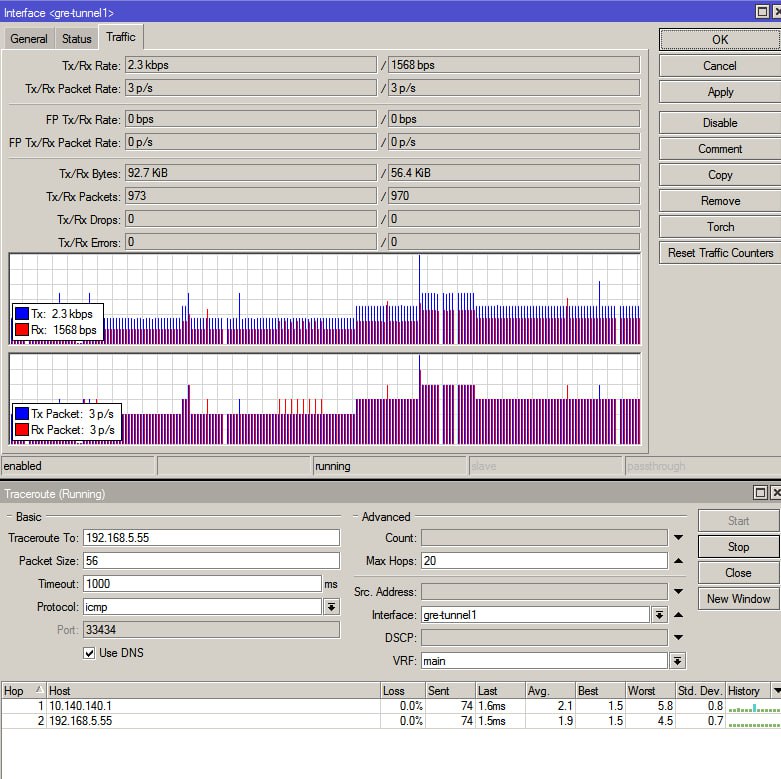Select hop row 10.140.140.1
The height and width of the screenshot is (779, 781).
tap(390, 706)
